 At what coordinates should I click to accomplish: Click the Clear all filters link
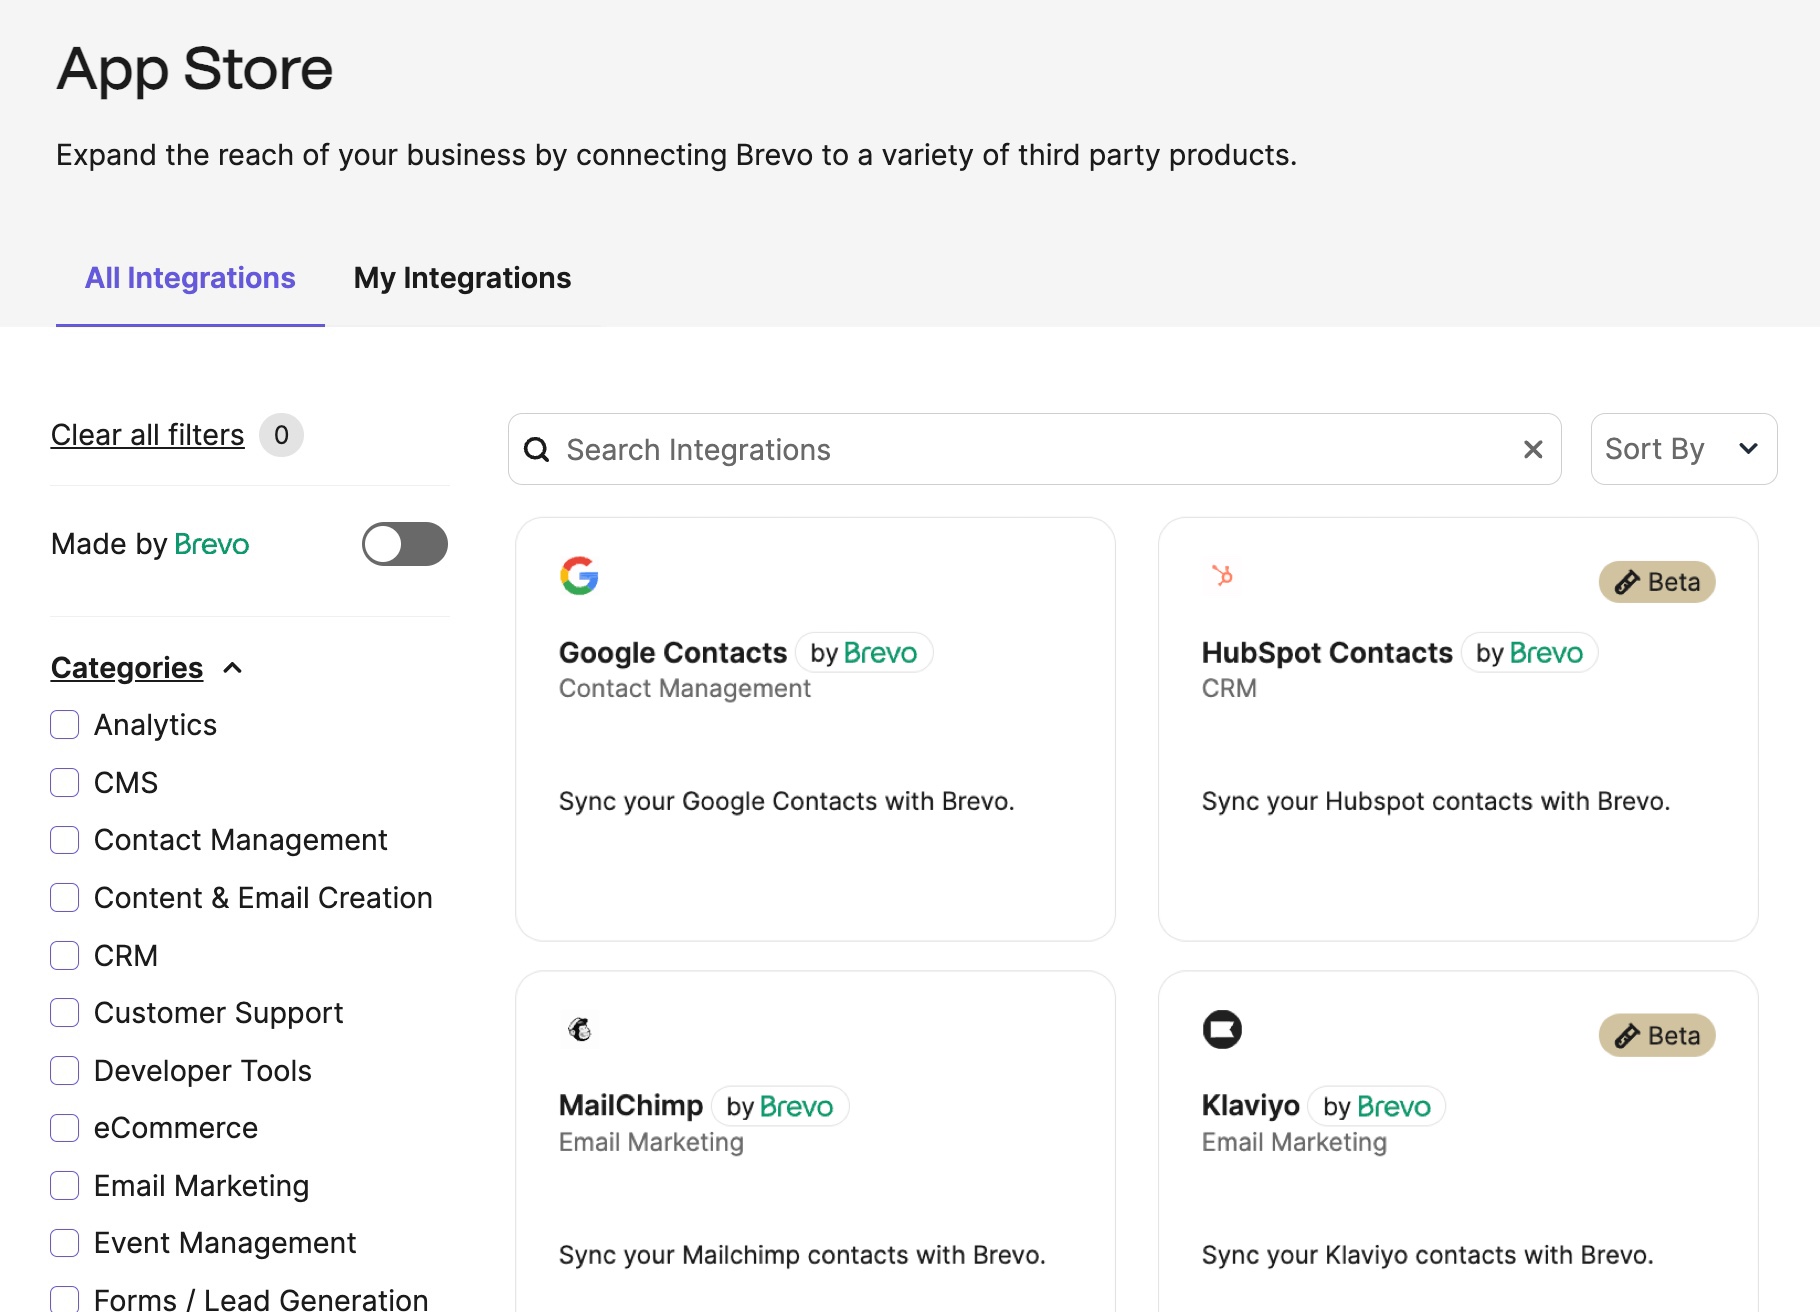click(x=146, y=434)
